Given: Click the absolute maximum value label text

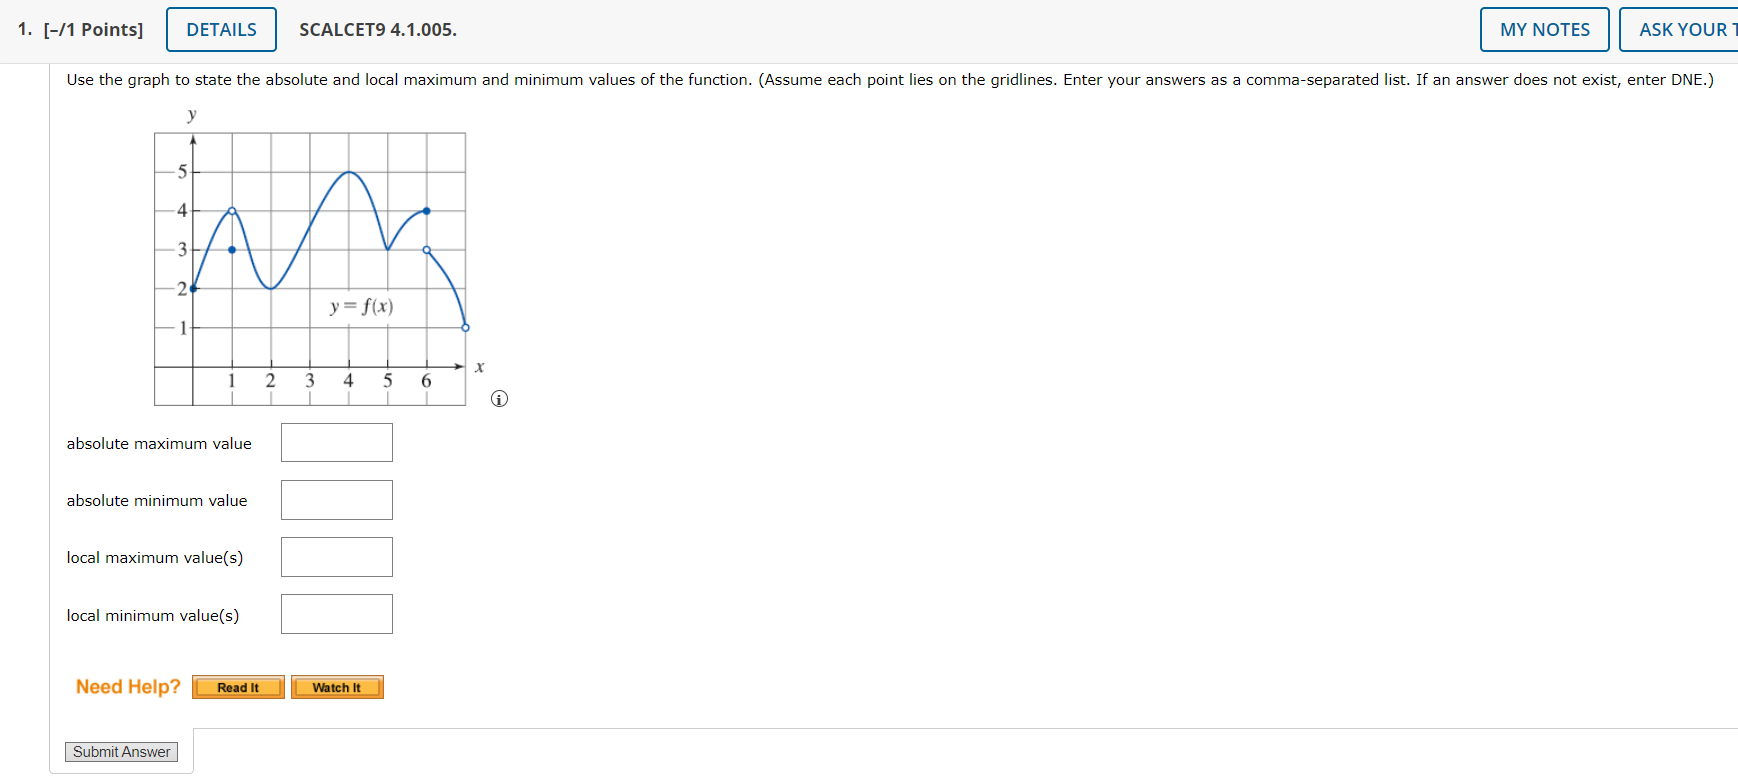Looking at the screenshot, I should coord(158,443).
